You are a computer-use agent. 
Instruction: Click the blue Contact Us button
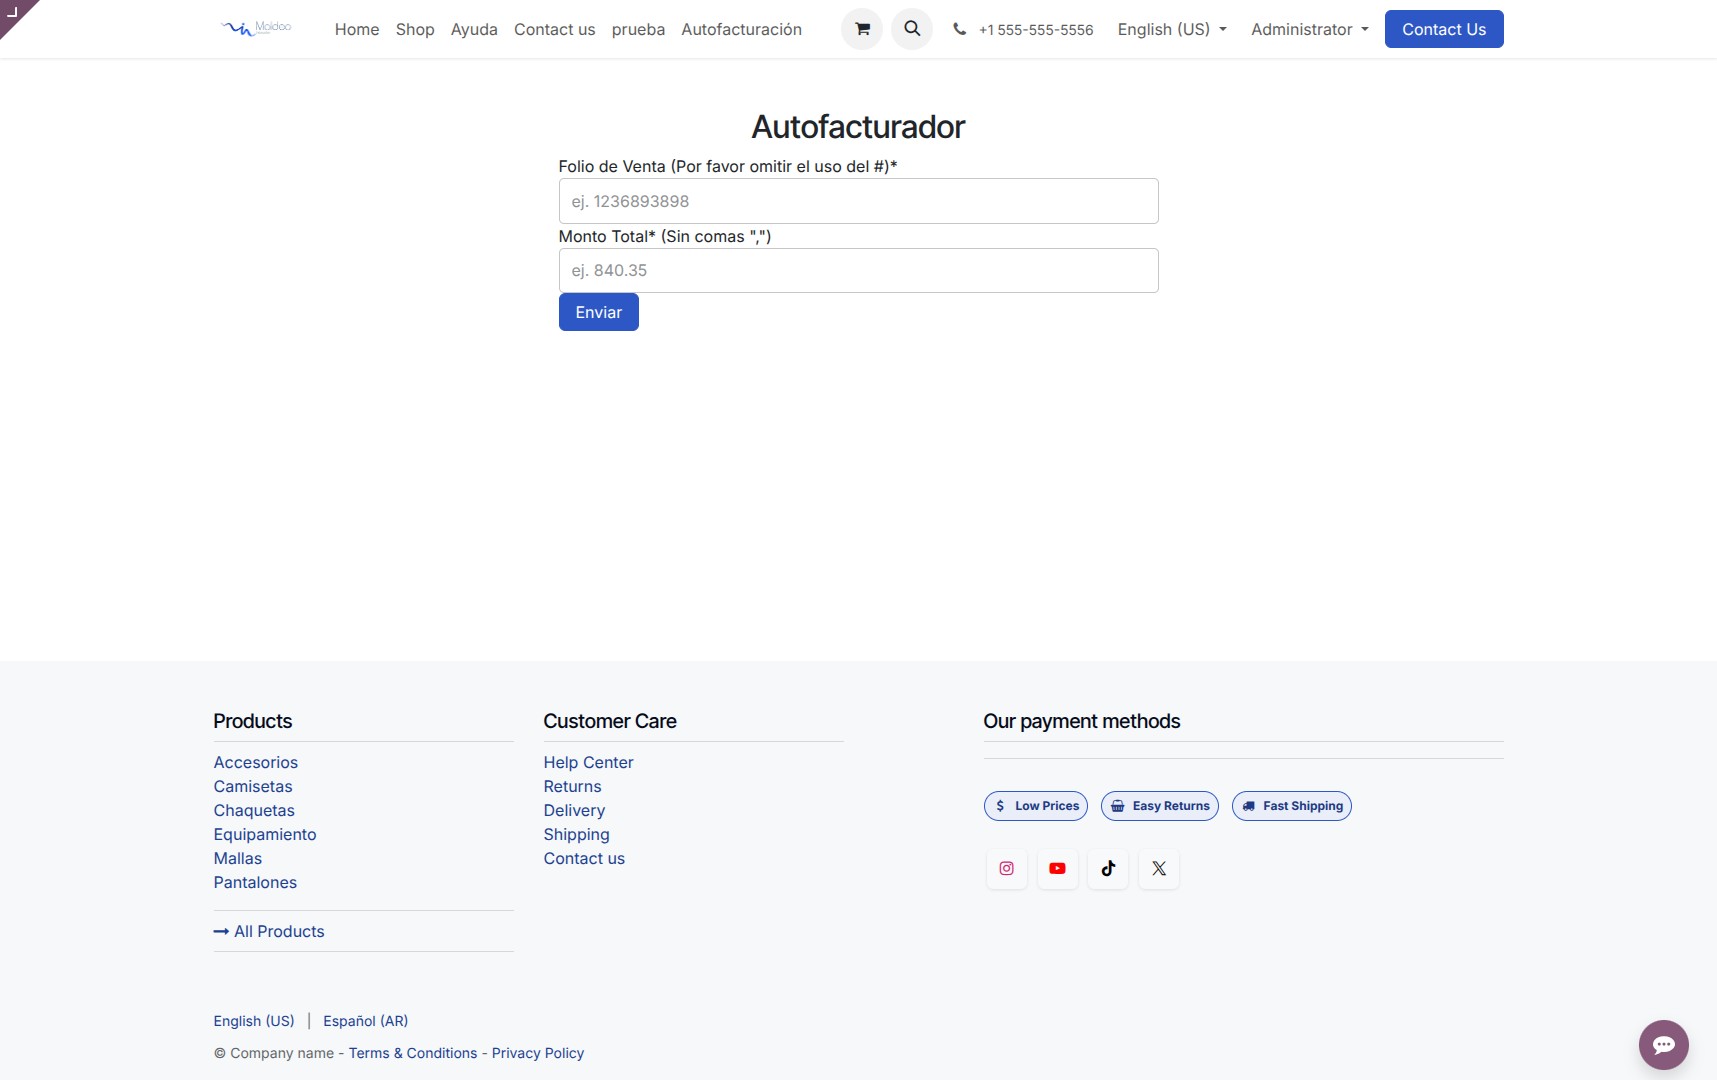coord(1444,29)
